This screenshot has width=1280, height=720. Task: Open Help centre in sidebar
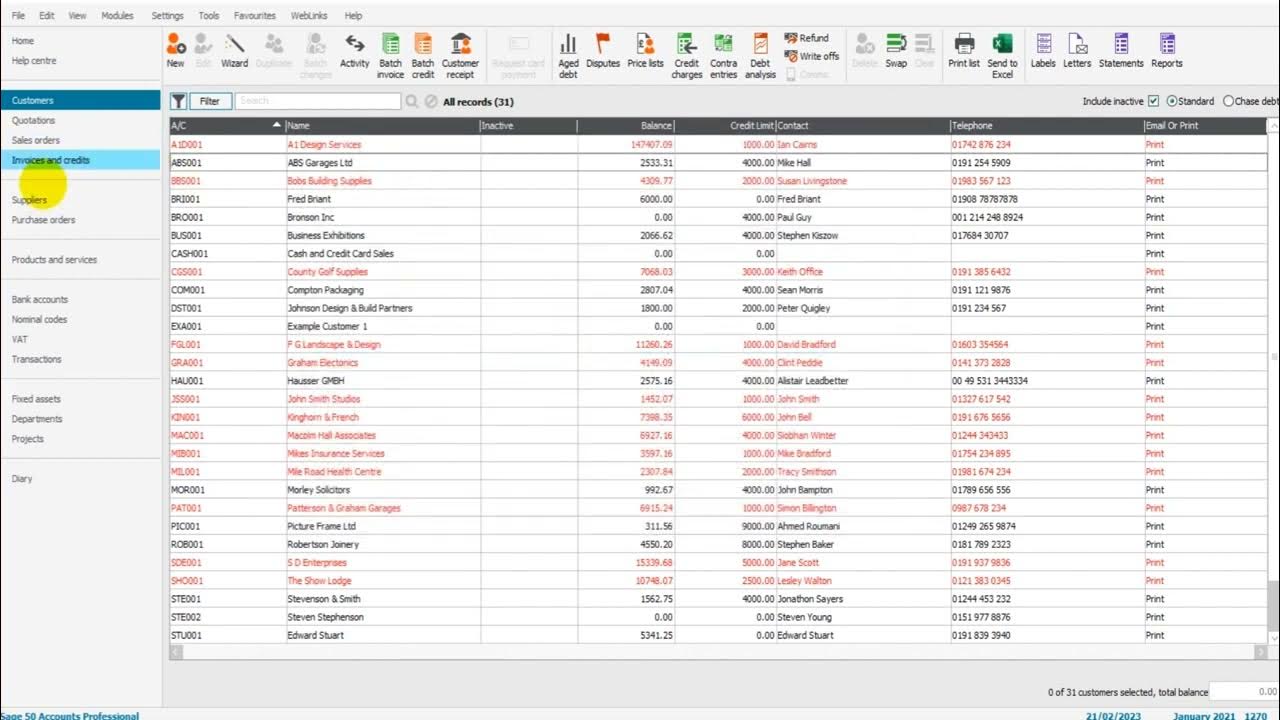[x=34, y=61]
